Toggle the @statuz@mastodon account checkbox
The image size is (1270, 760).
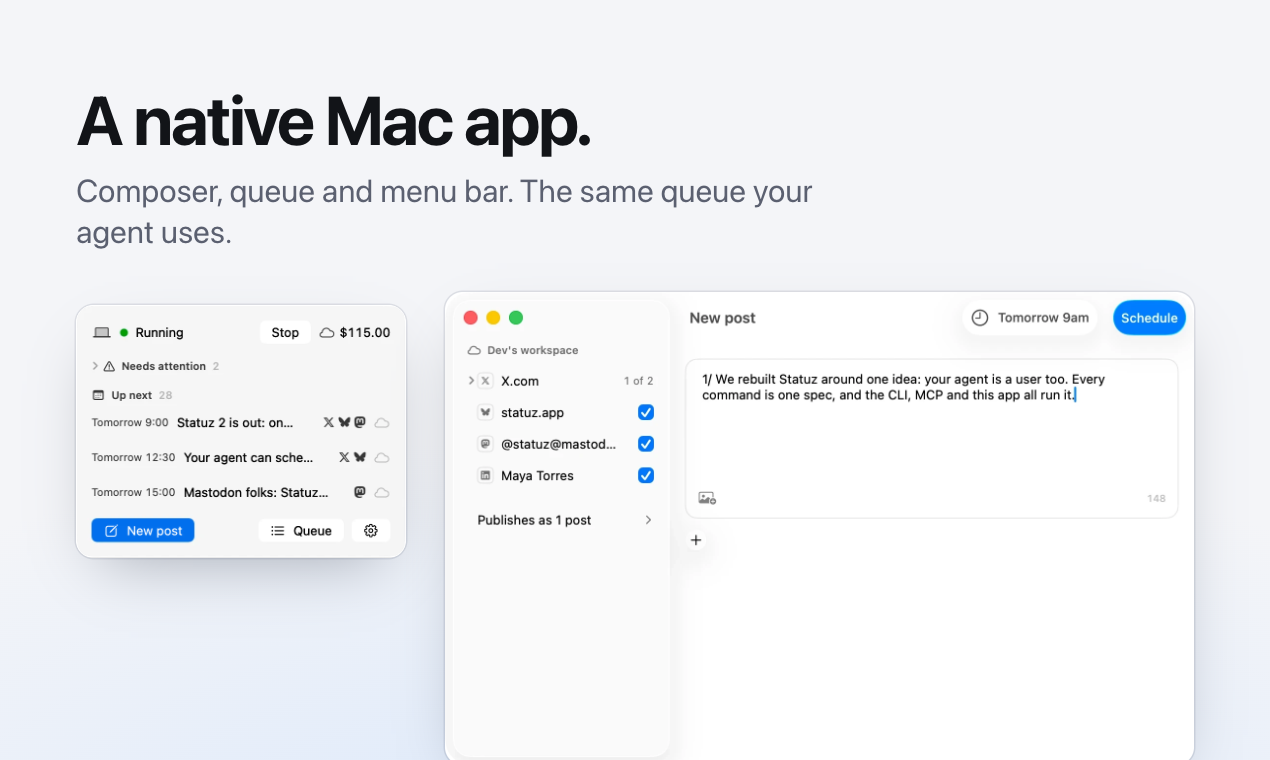click(646, 444)
